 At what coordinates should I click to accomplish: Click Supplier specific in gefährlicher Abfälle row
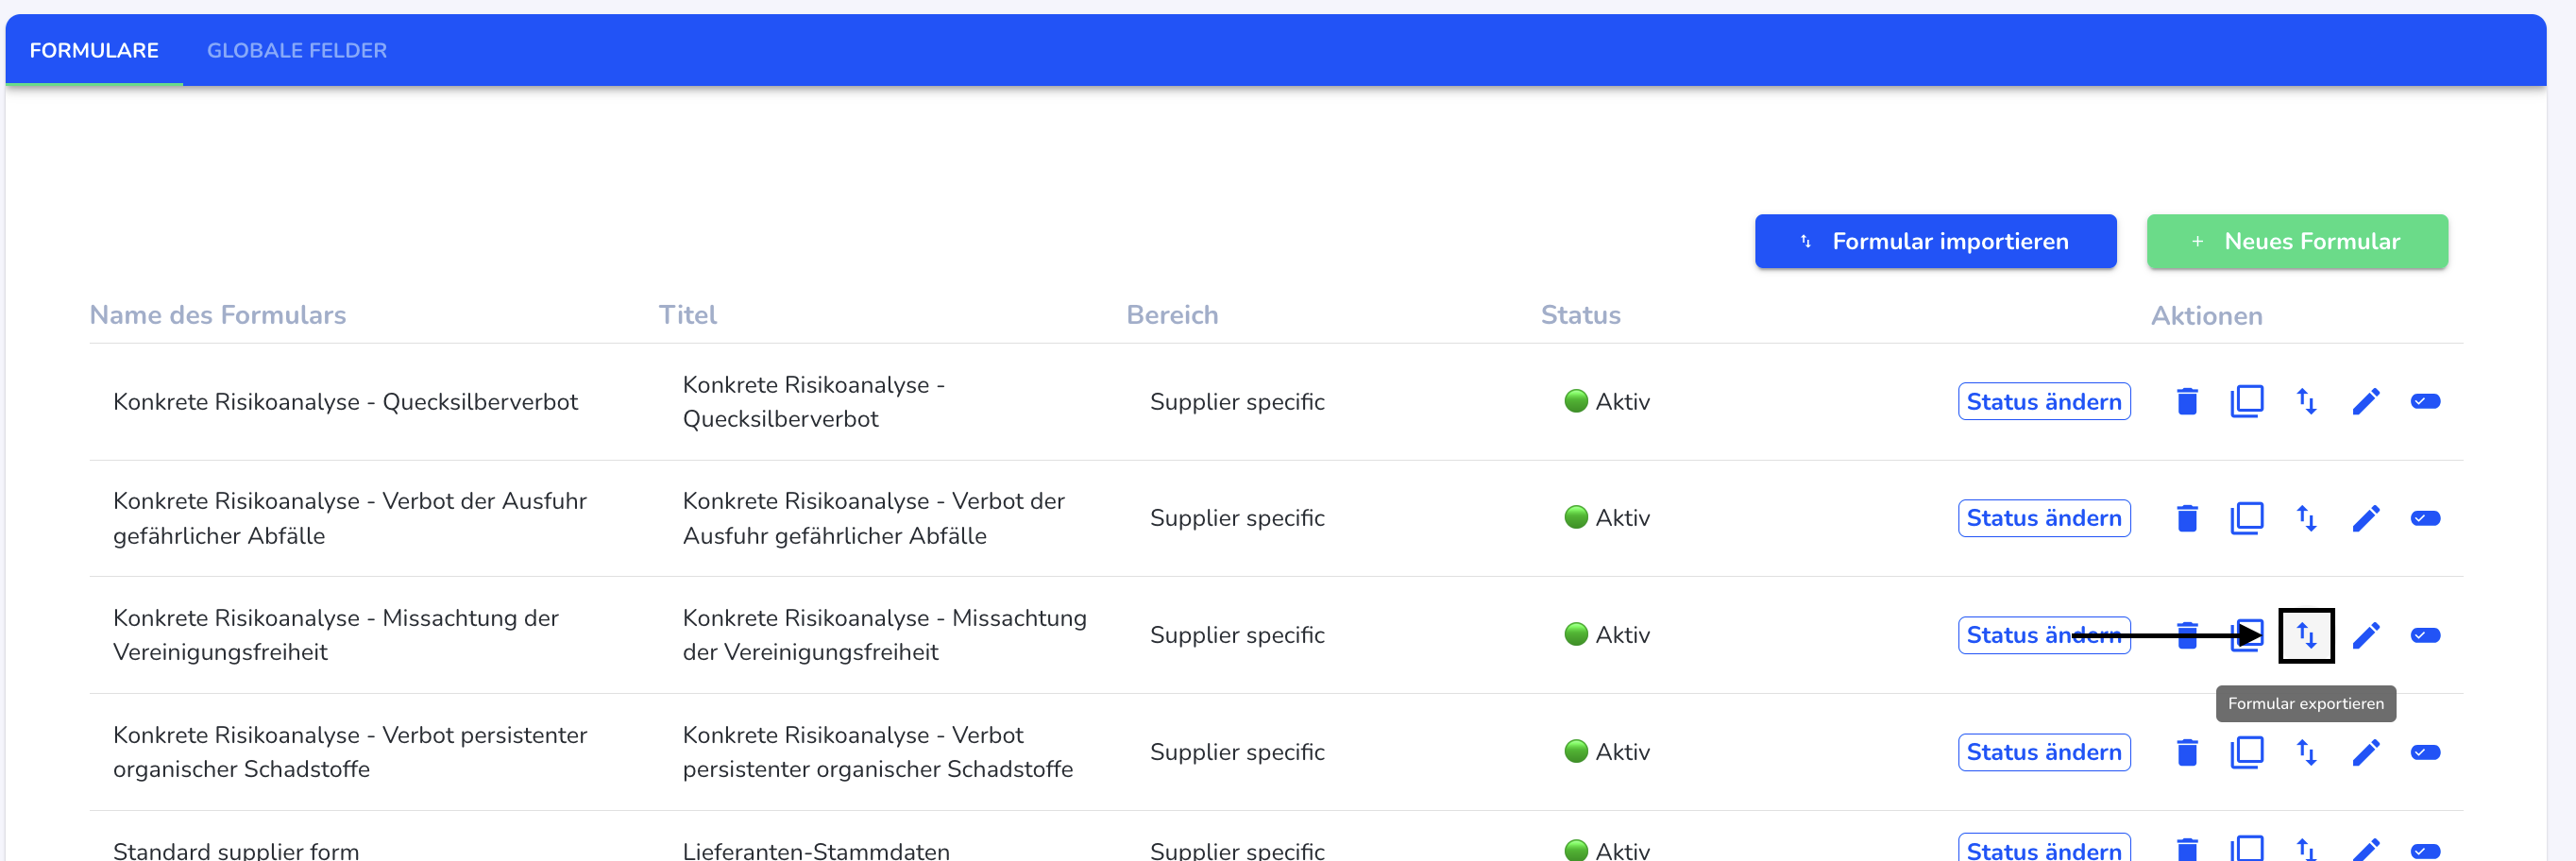click(1237, 519)
